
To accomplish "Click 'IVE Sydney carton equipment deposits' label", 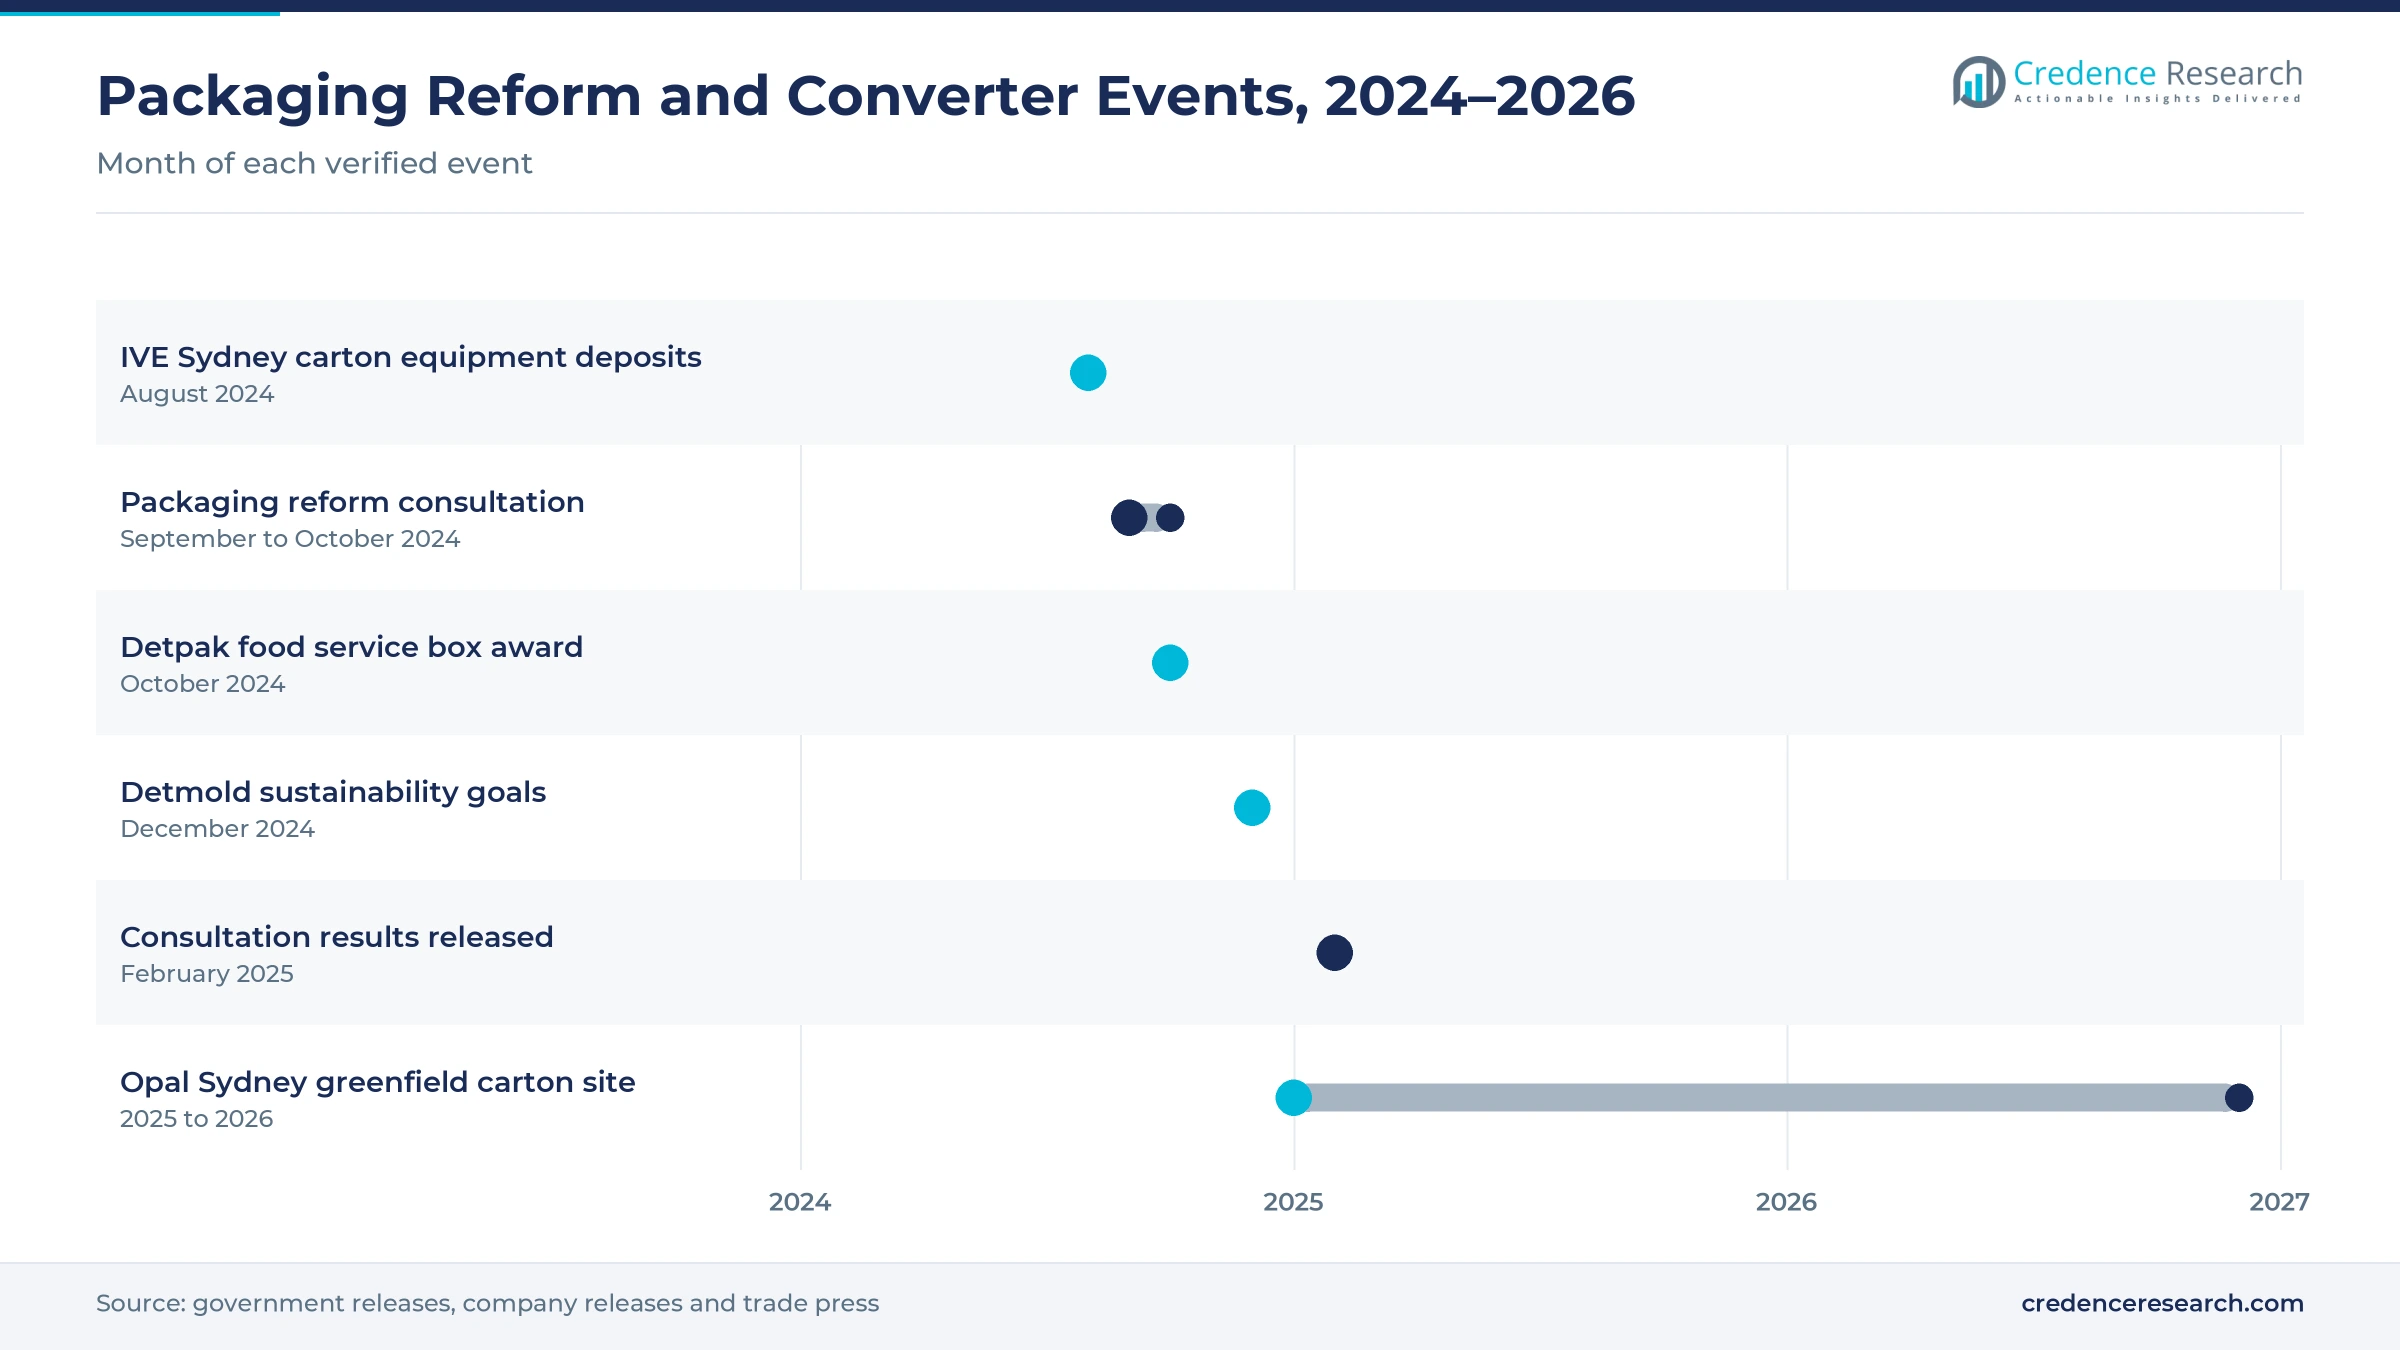I will [x=410, y=357].
